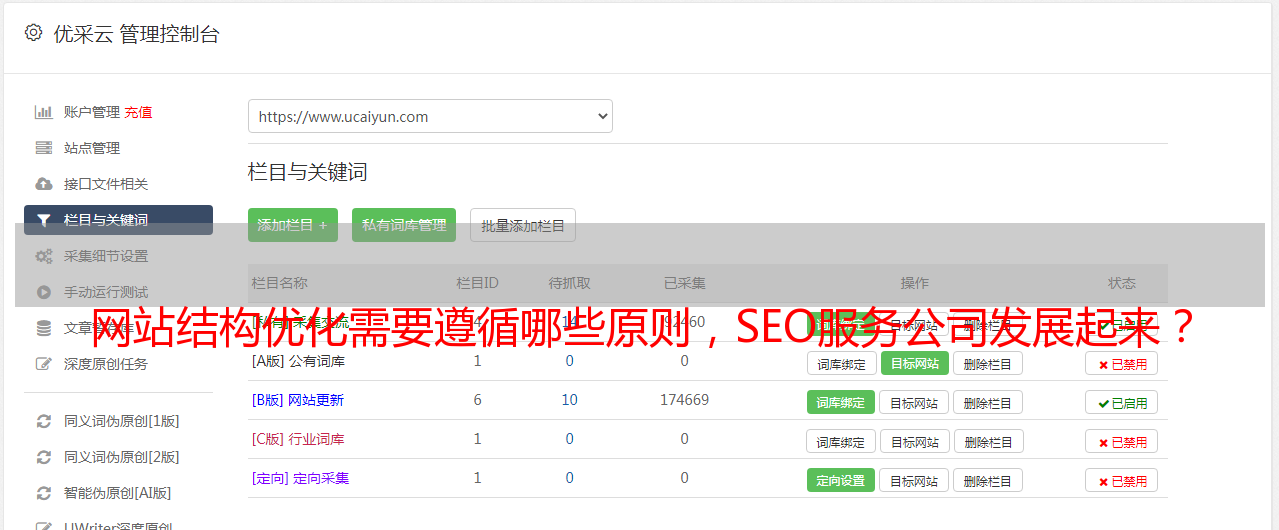Click green 目标网站 in the 公有词库 row

pos(914,363)
